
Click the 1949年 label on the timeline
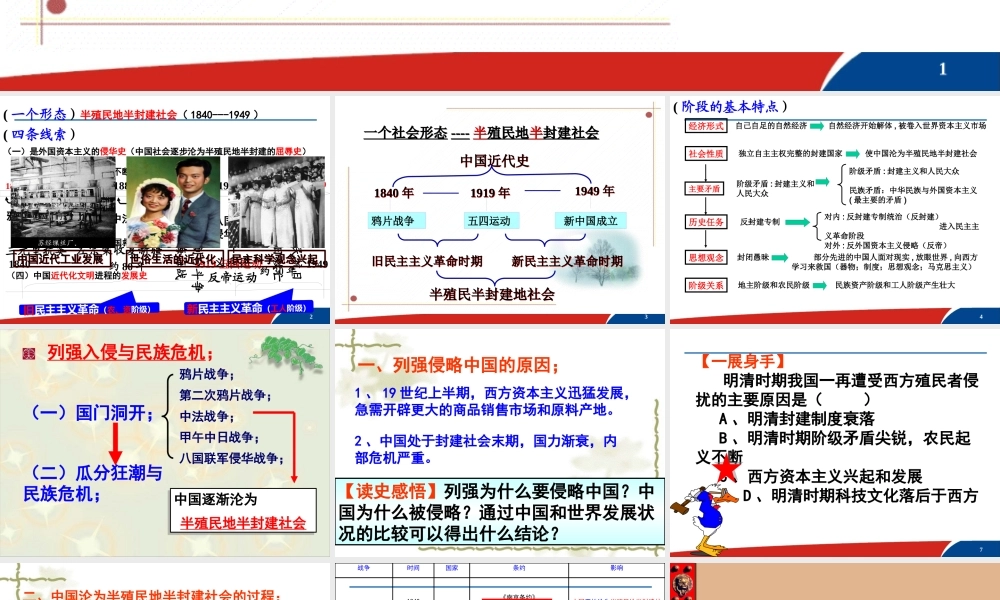tap(594, 191)
